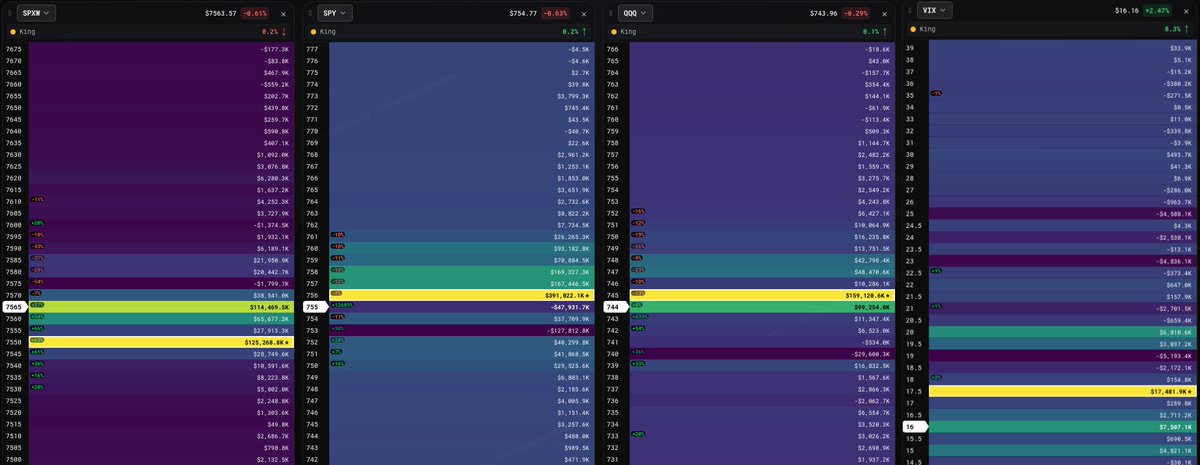Click the yellow King dot in SPXW panel
Image resolution: width=1200 pixels, height=465 pixels.
(x=12, y=32)
